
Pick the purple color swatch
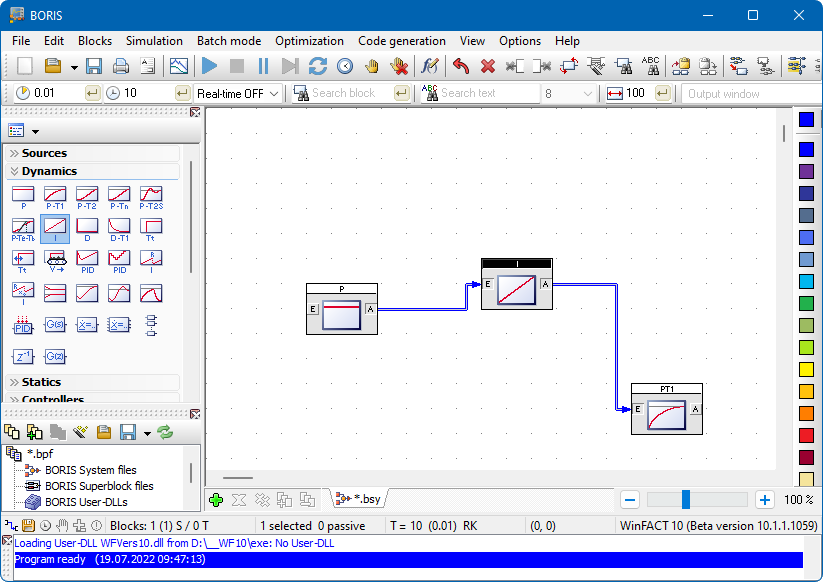[x=806, y=171]
